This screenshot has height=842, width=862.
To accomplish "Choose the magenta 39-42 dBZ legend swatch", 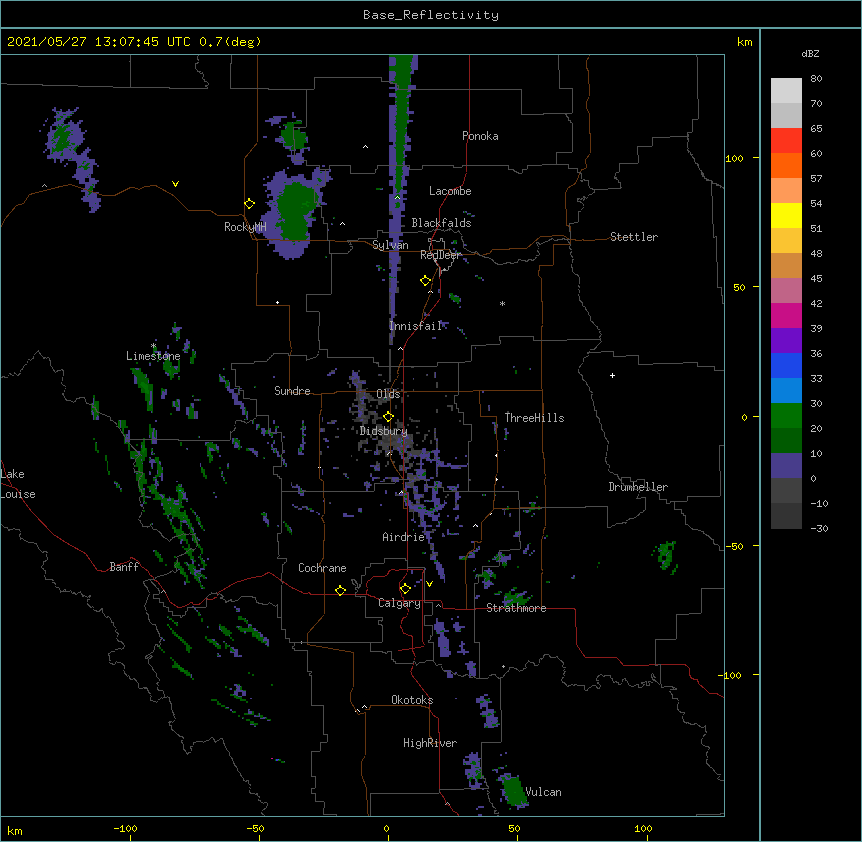I will pos(786,315).
